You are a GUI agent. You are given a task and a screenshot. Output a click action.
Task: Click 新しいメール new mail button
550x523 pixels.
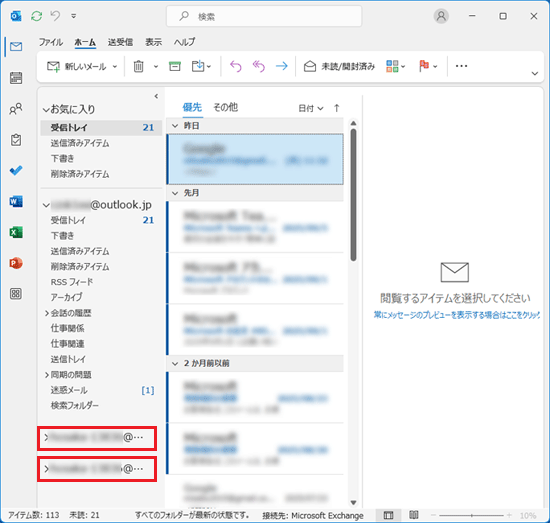pyautogui.click(x=76, y=66)
